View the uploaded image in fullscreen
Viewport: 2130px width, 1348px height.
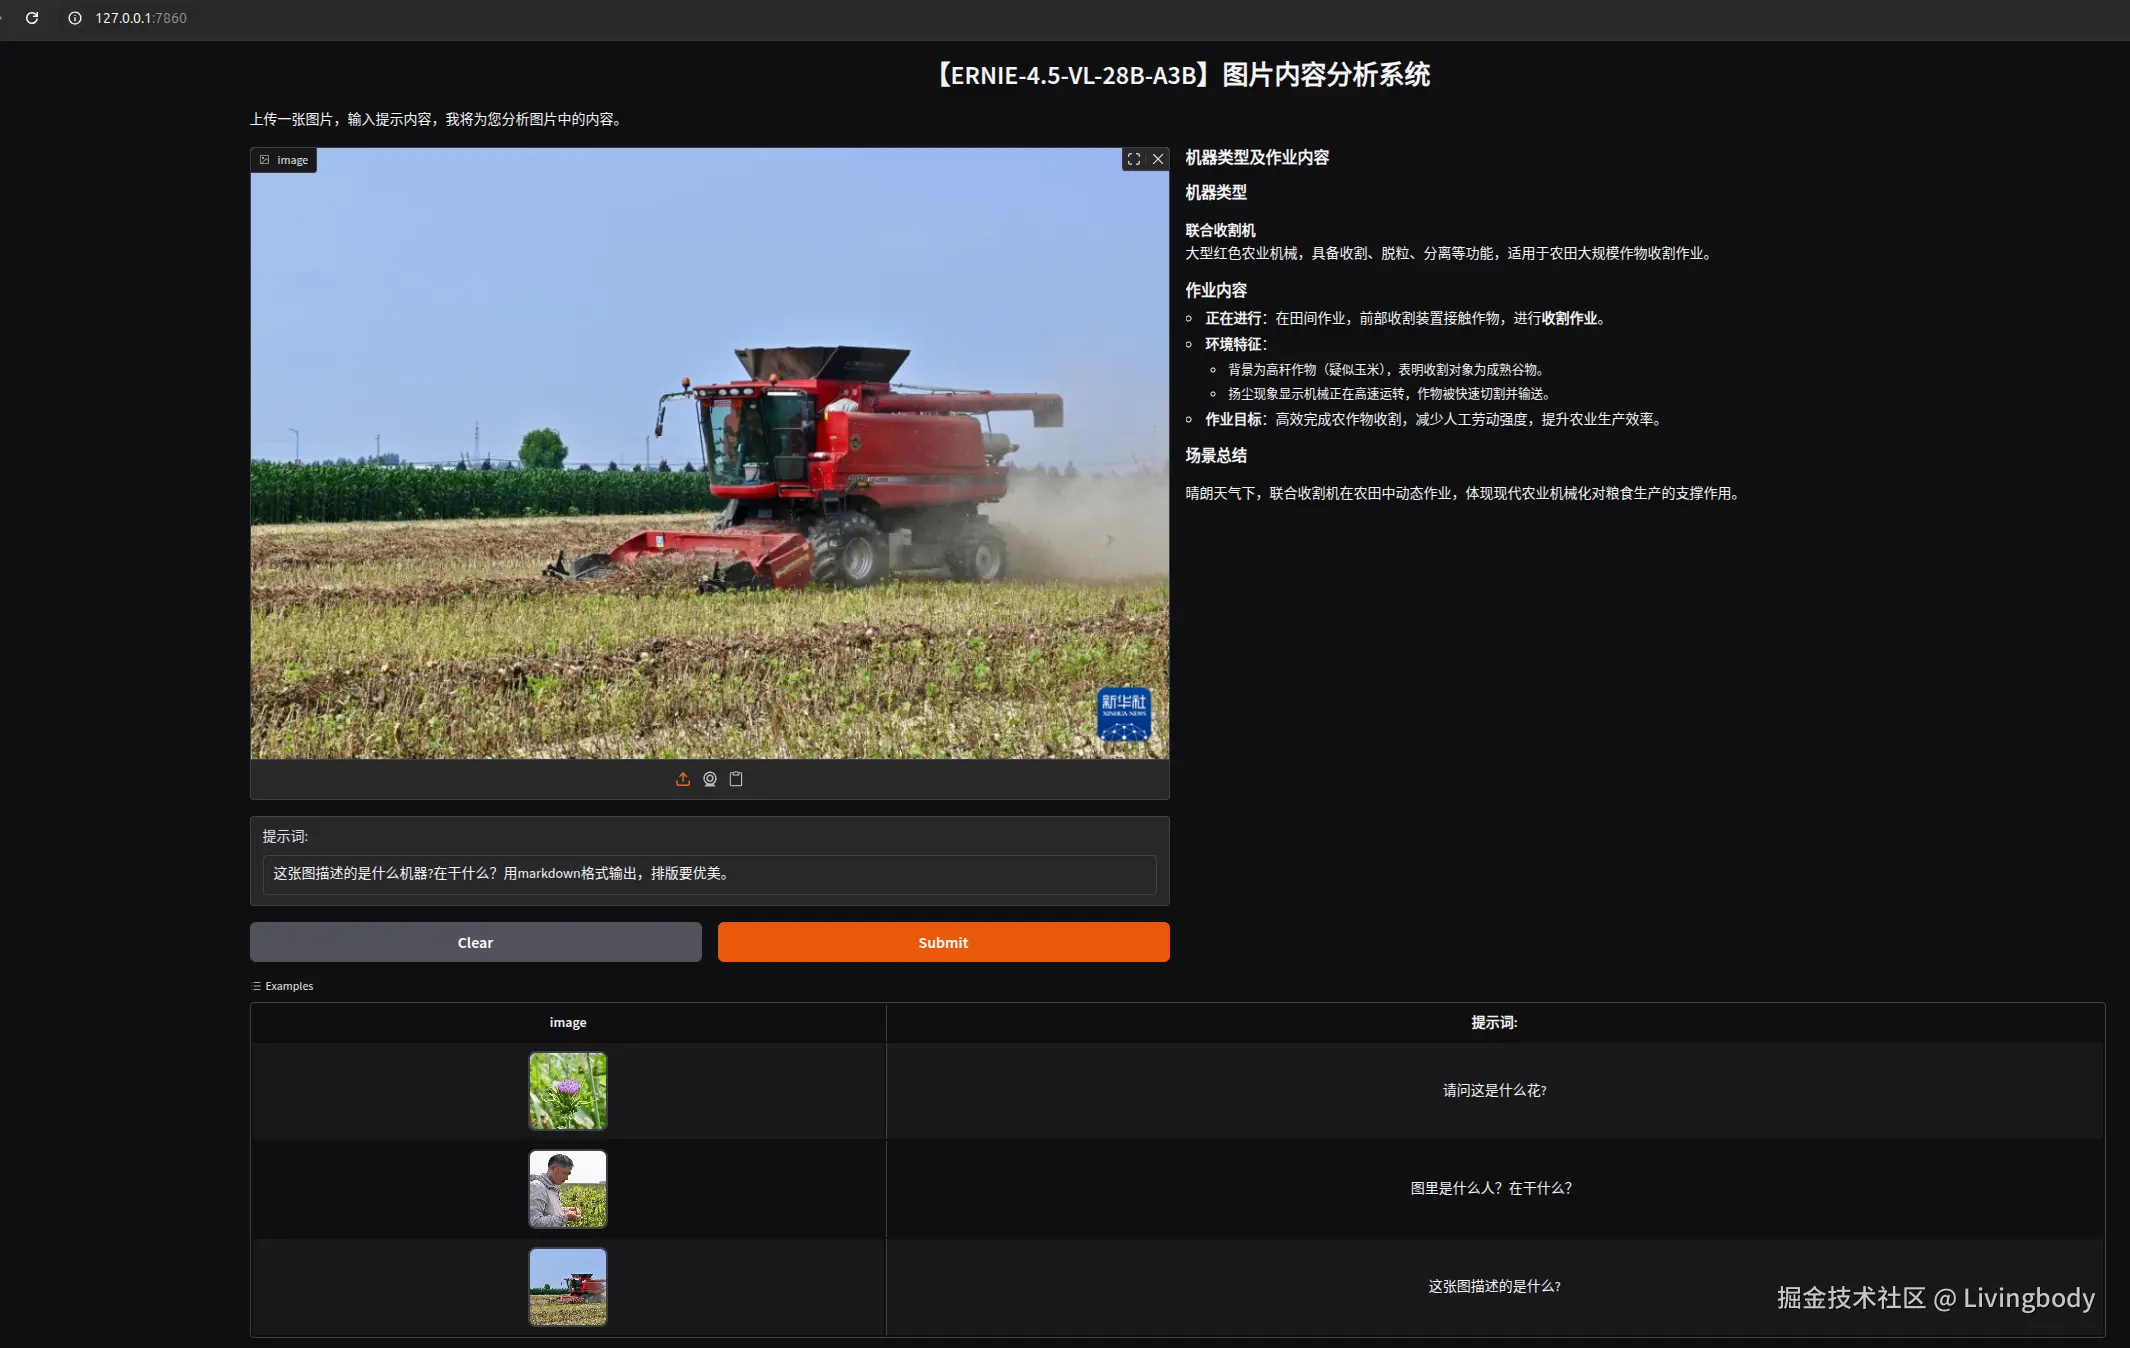[1134, 159]
